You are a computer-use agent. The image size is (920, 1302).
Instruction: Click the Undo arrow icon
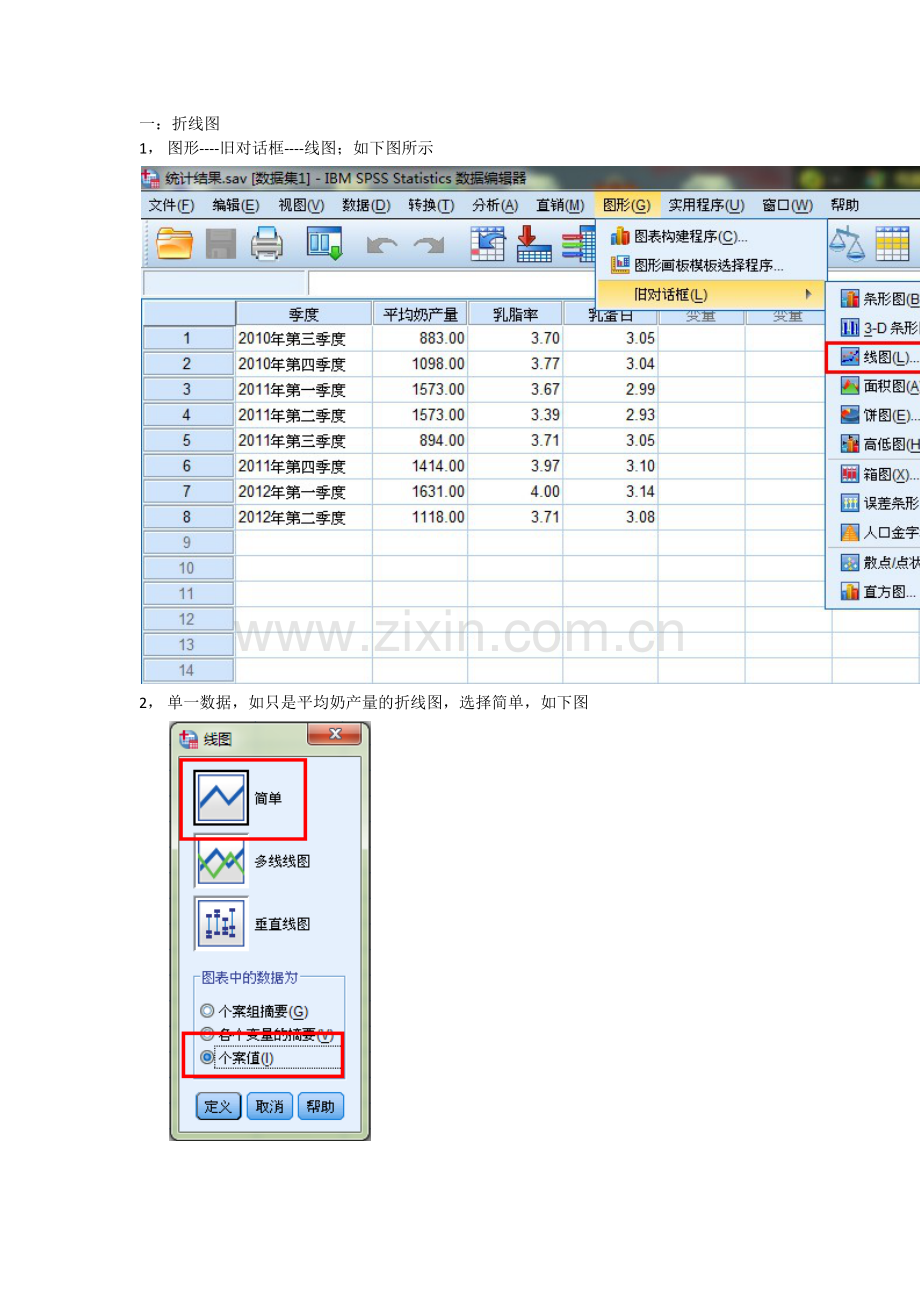click(x=381, y=245)
